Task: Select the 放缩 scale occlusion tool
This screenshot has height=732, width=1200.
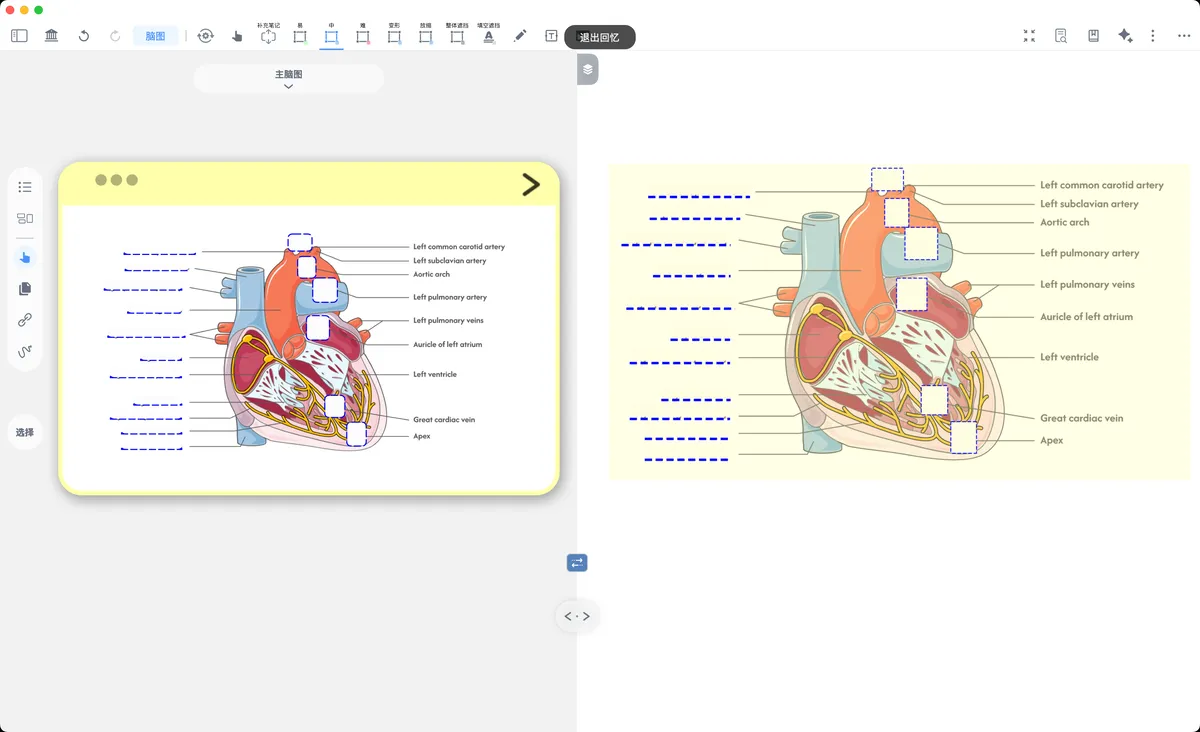Action: click(x=426, y=34)
